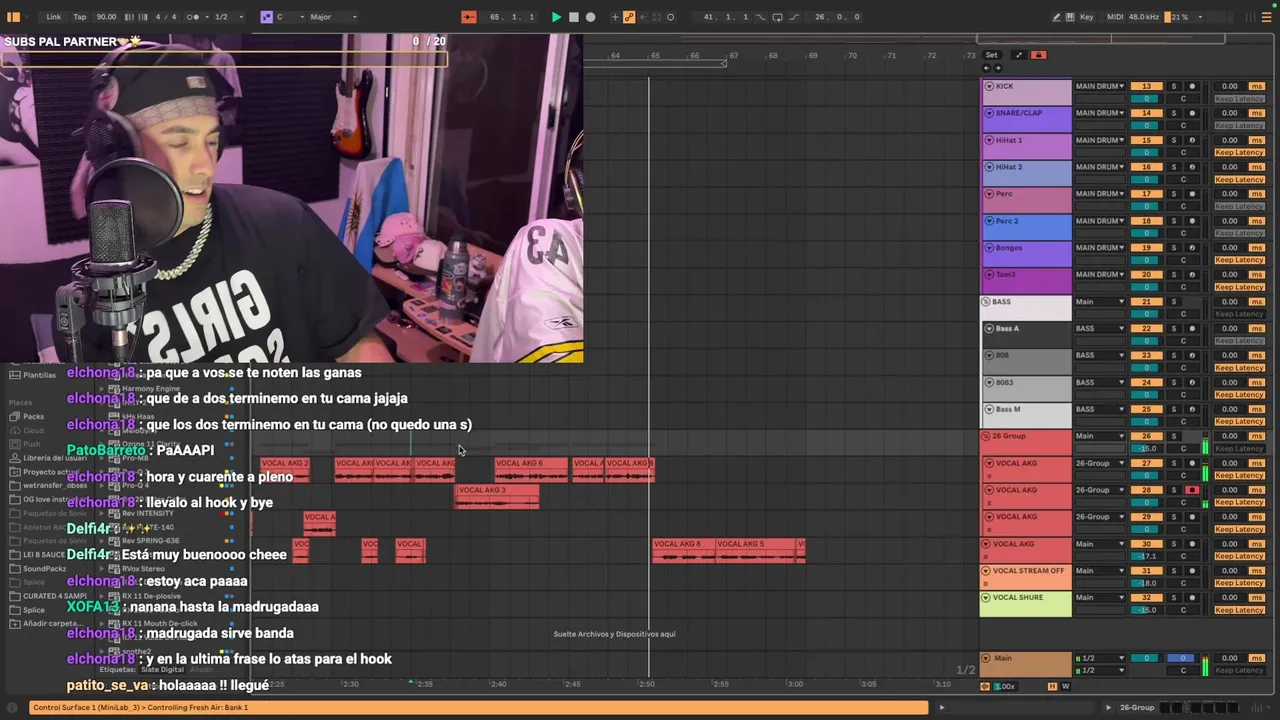
Task: Click the Set locator button
Action: point(991,55)
